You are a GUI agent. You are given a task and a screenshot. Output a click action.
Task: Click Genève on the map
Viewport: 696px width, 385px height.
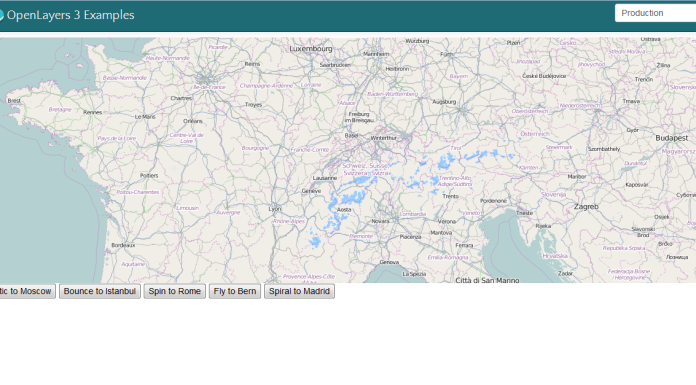point(311,191)
